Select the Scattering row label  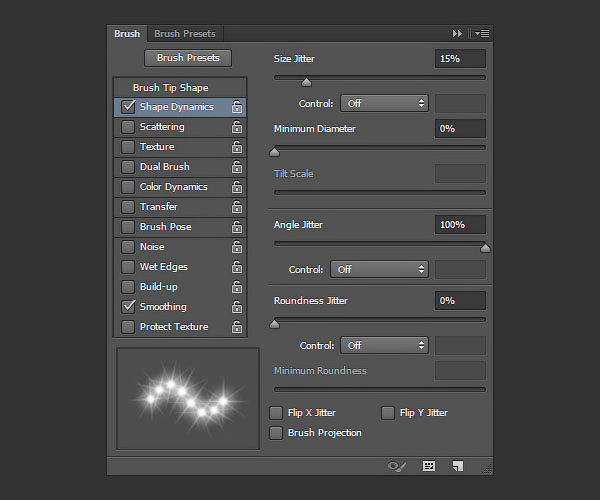pos(162,127)
